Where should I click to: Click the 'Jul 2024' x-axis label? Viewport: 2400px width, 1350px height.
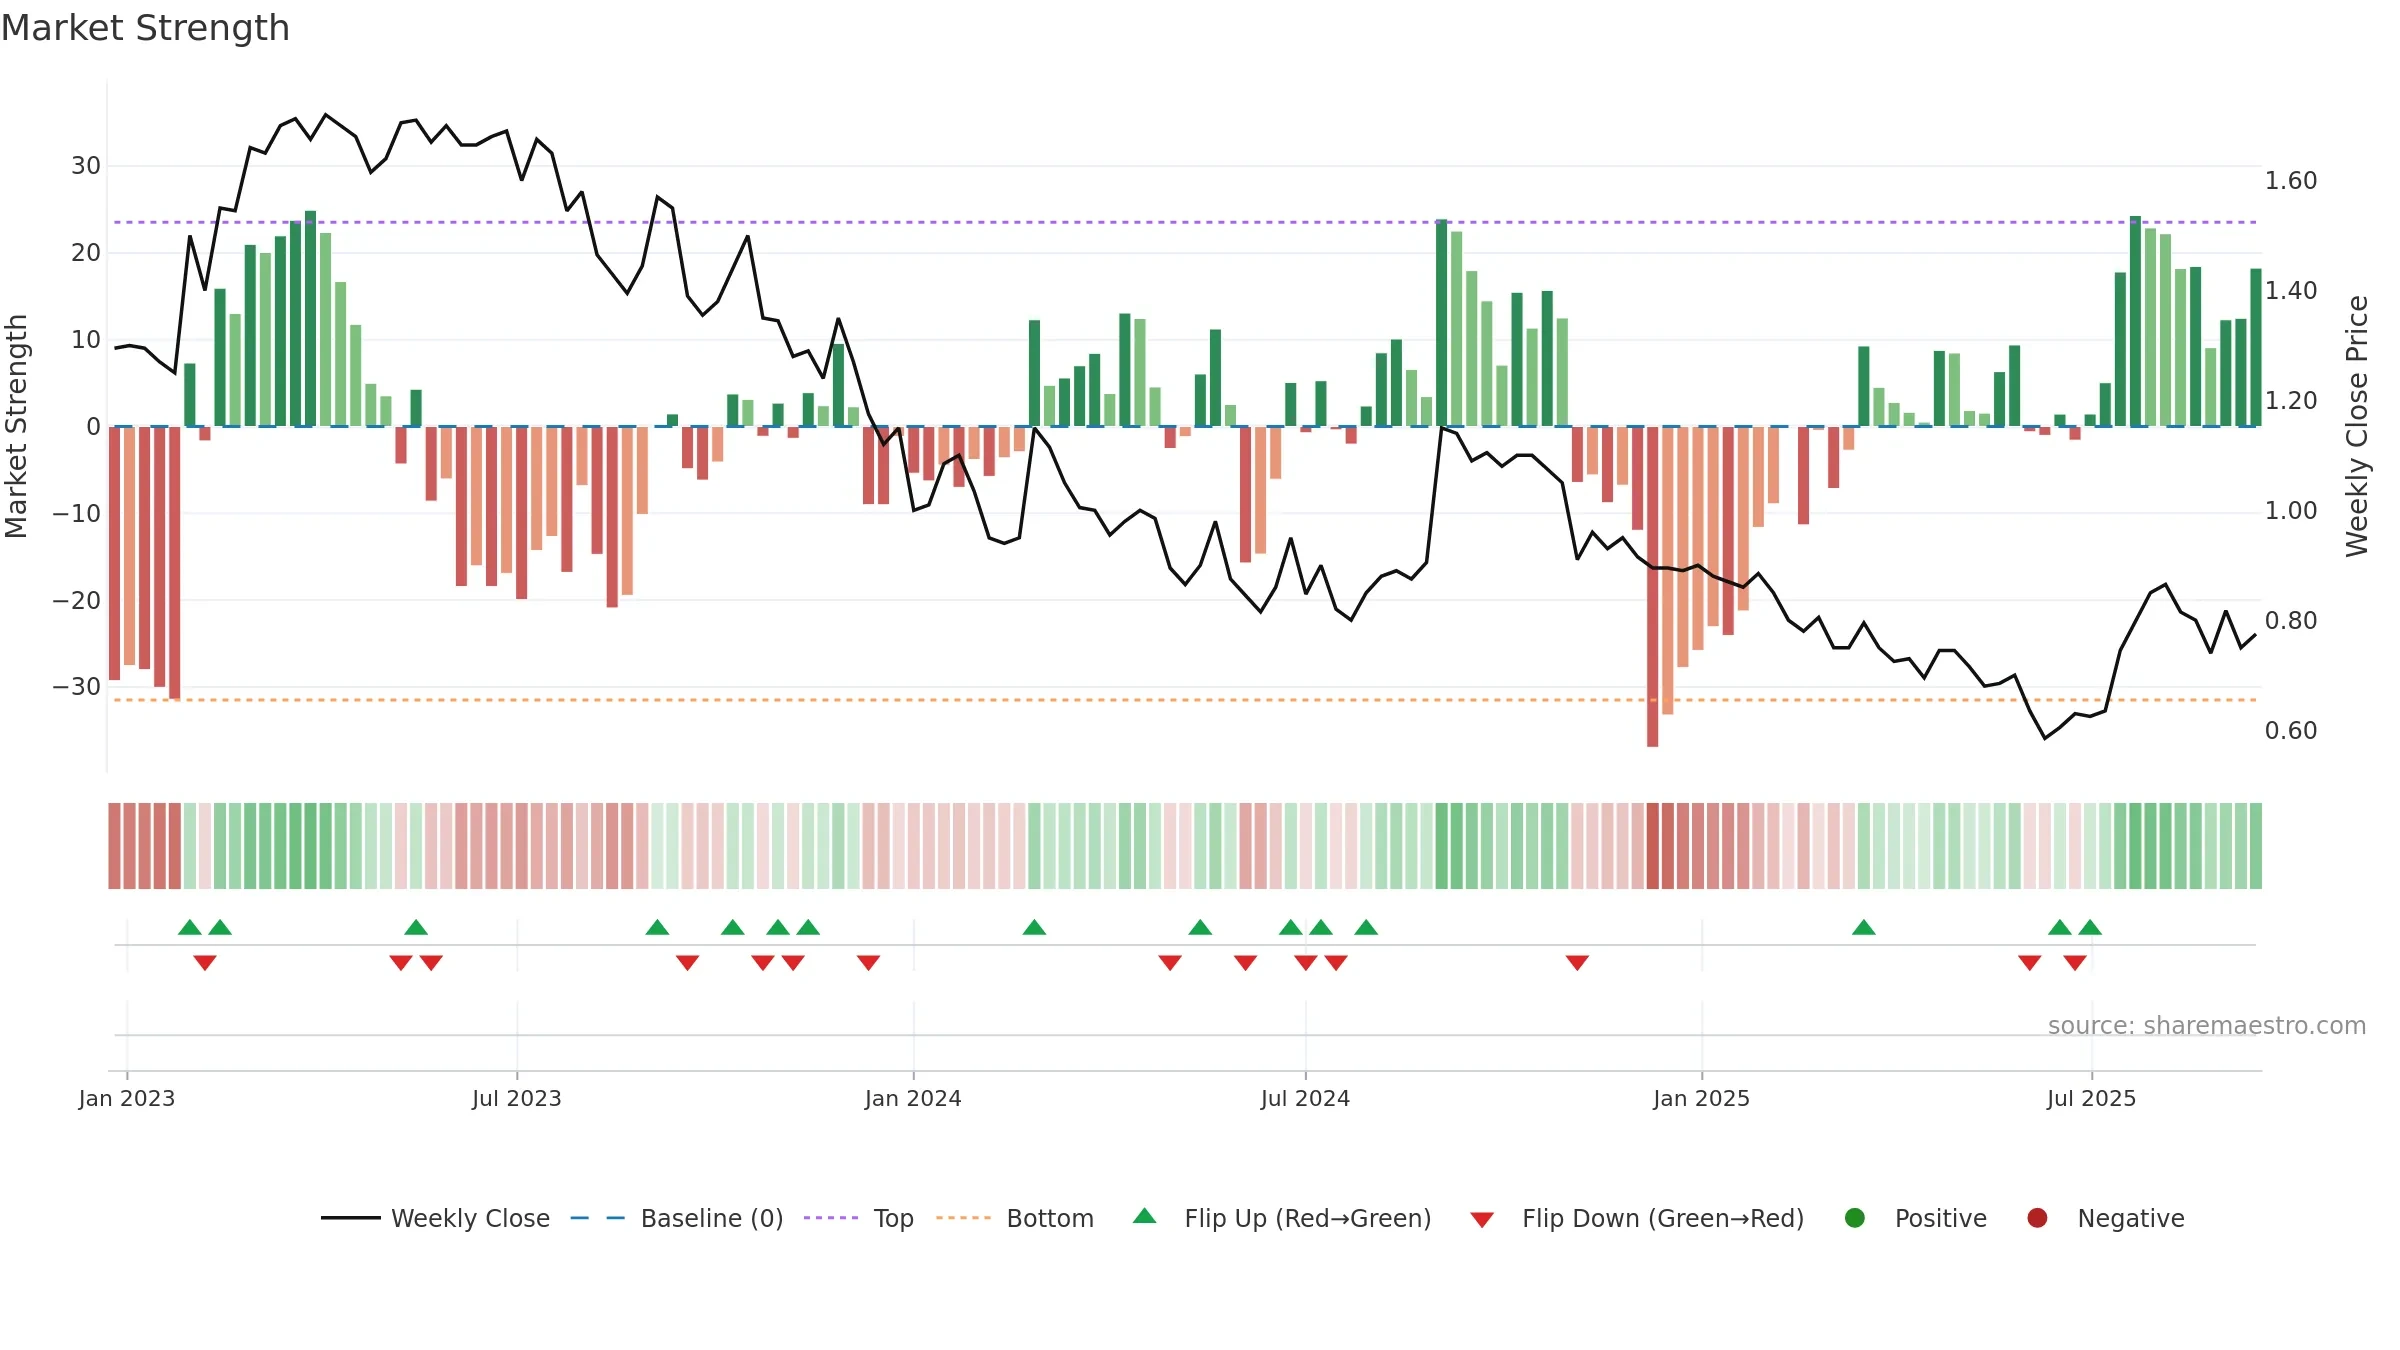tap(1305, 1098)
